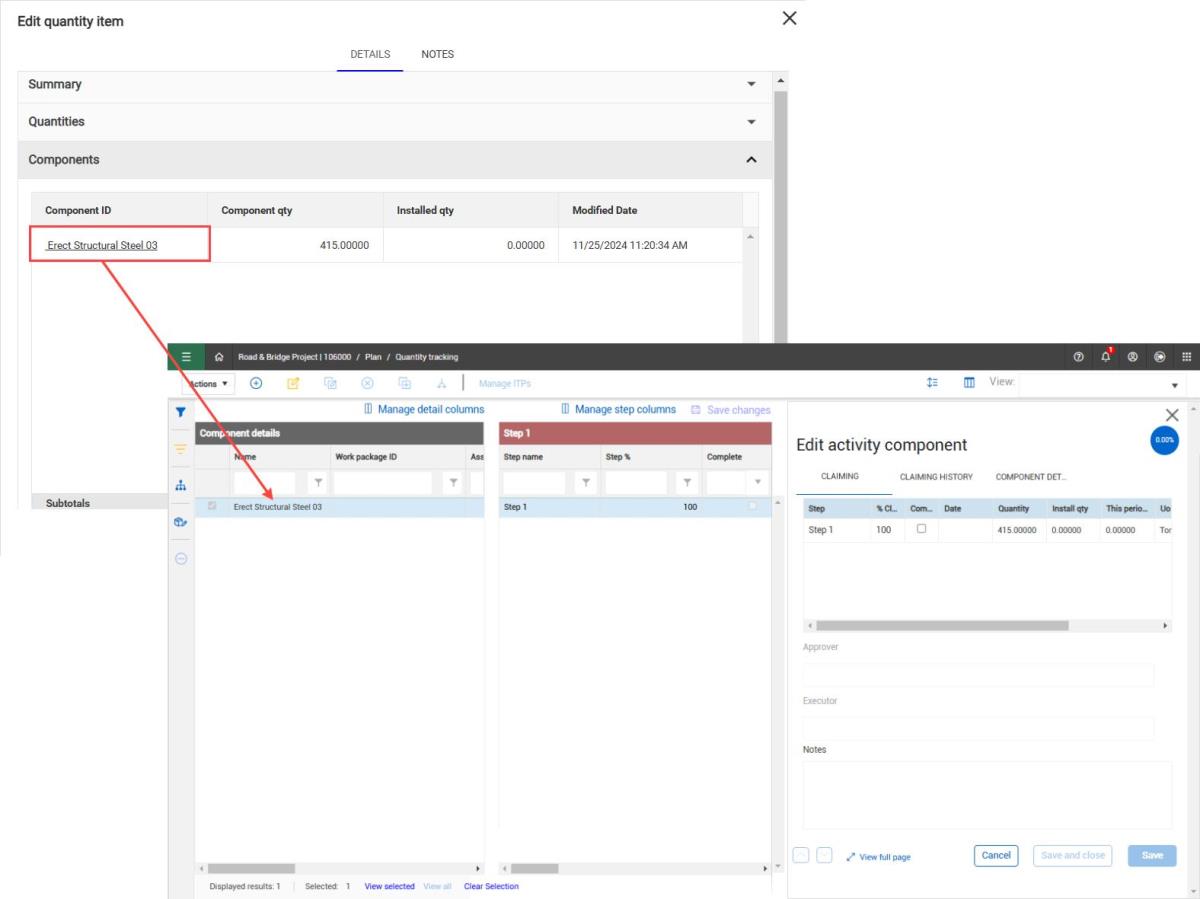Click the Erect Structural Steel 03 link

coord(102,245)
